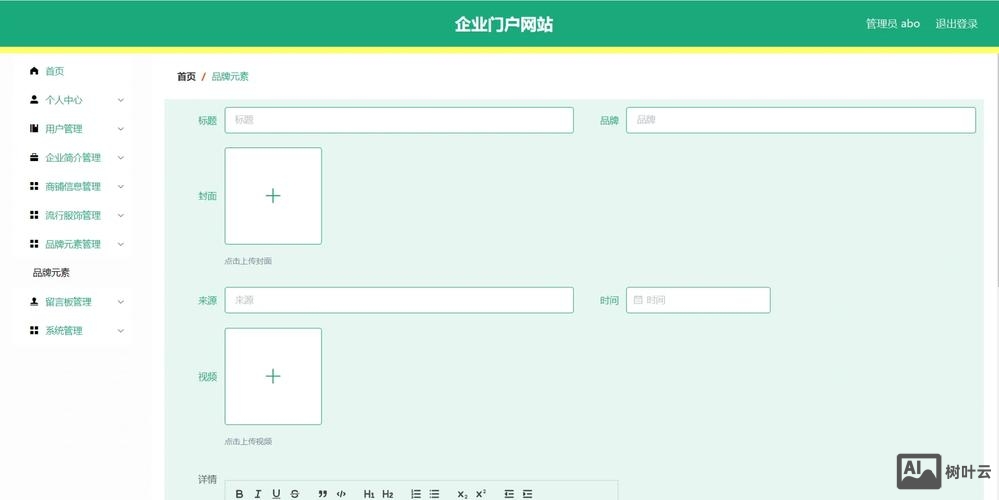Click the 详情 field label
This screenshot has height=500, width=999.
coord(207,480)
